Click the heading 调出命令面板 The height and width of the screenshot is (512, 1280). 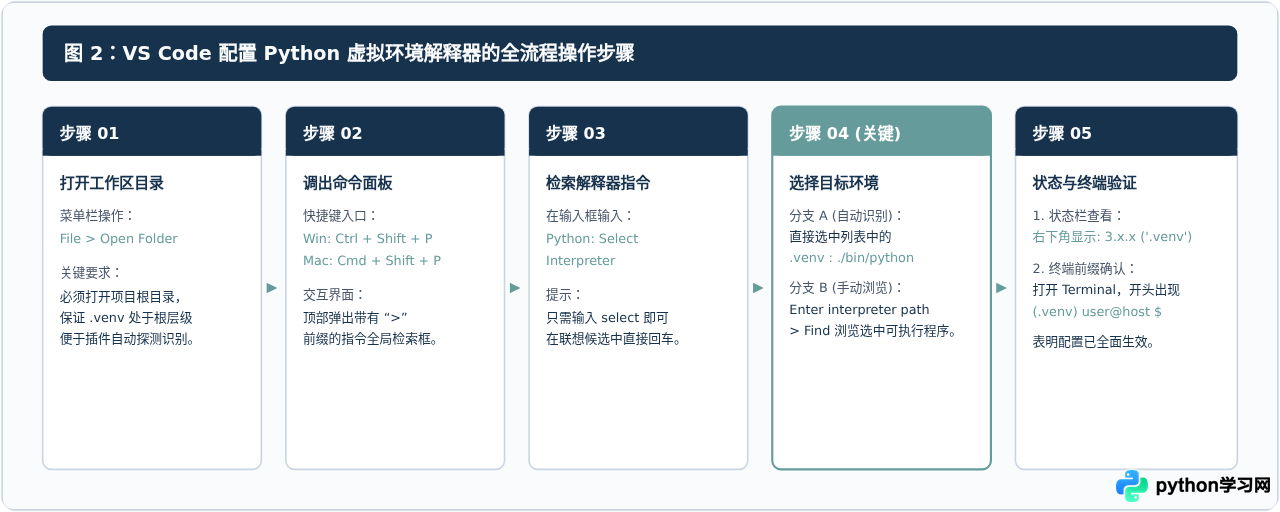pyautogui.click(x=348, y=183)
